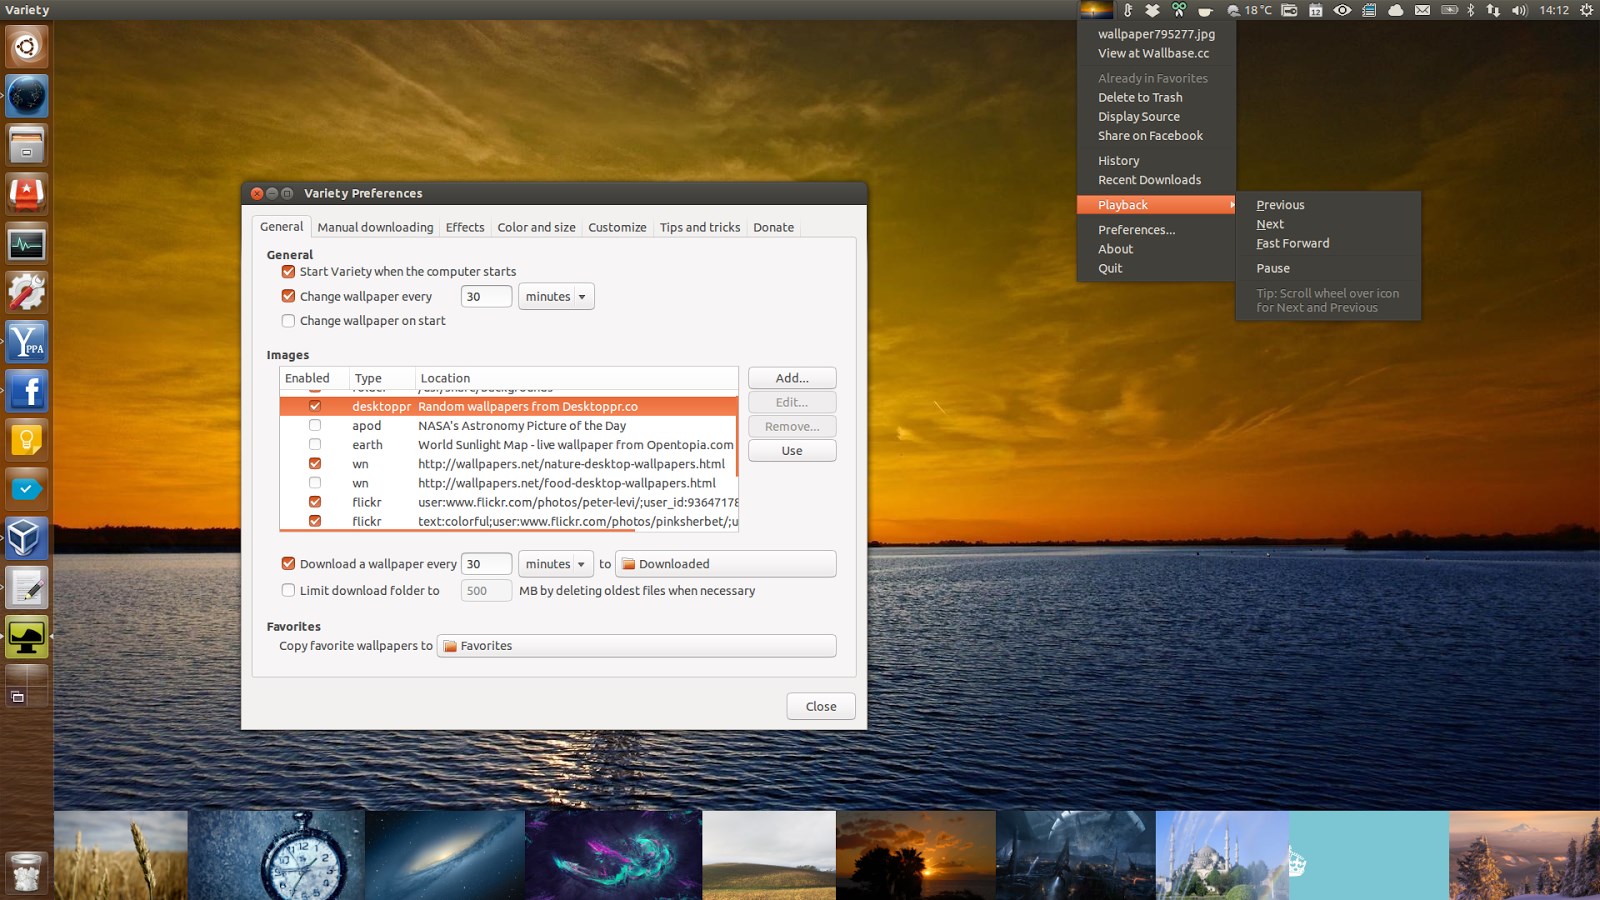Viewport: 1600px width, 900px height.
Task: Launch VirtualBox from the launcher
Action: click(26, 538)
